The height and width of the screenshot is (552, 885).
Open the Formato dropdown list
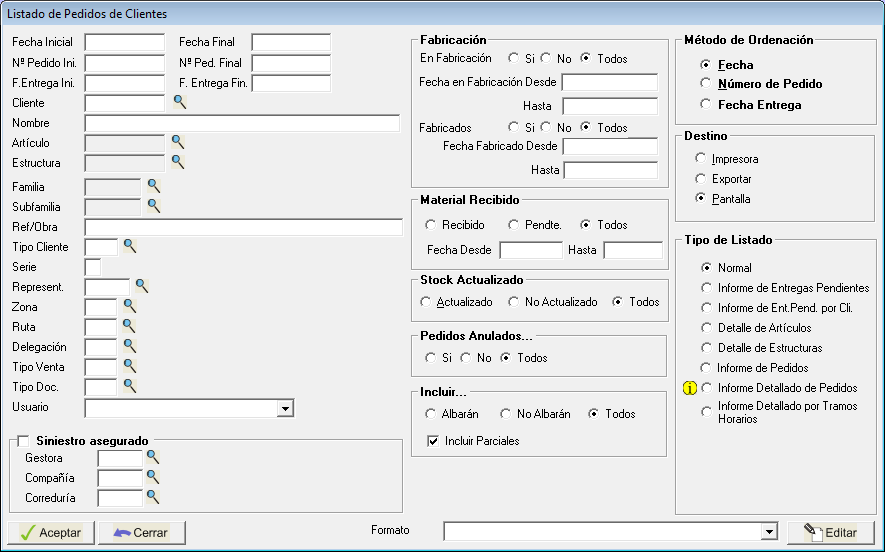click(x=769, y=532)
